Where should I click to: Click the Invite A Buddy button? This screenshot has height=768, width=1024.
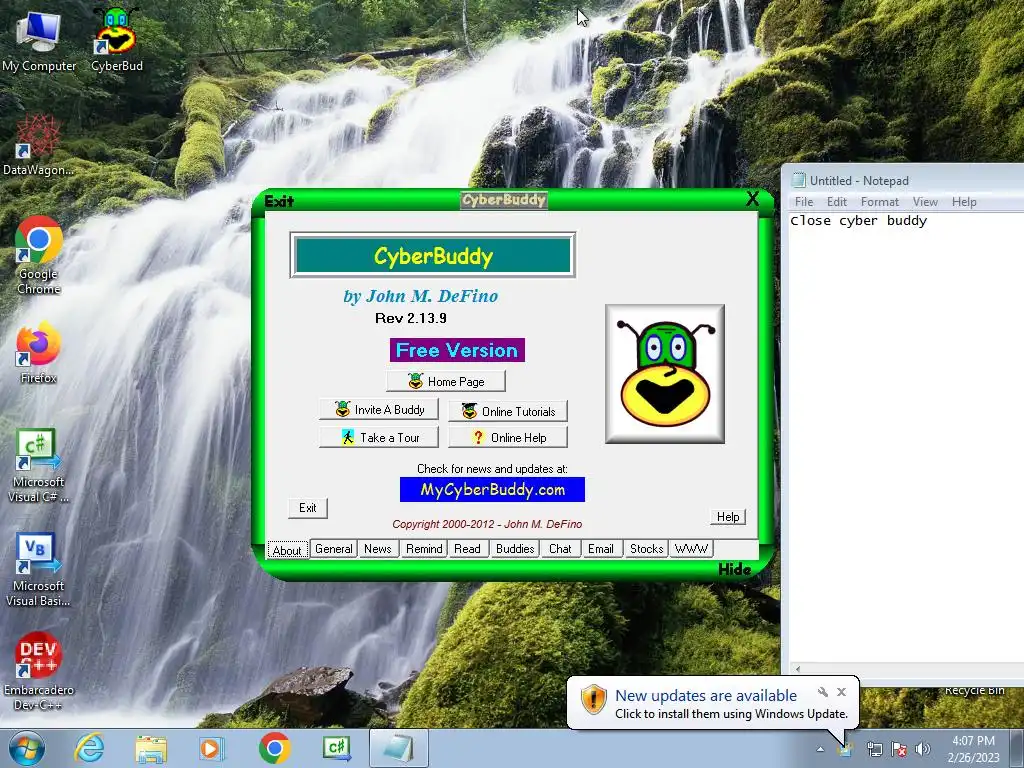tap(379, 409)
